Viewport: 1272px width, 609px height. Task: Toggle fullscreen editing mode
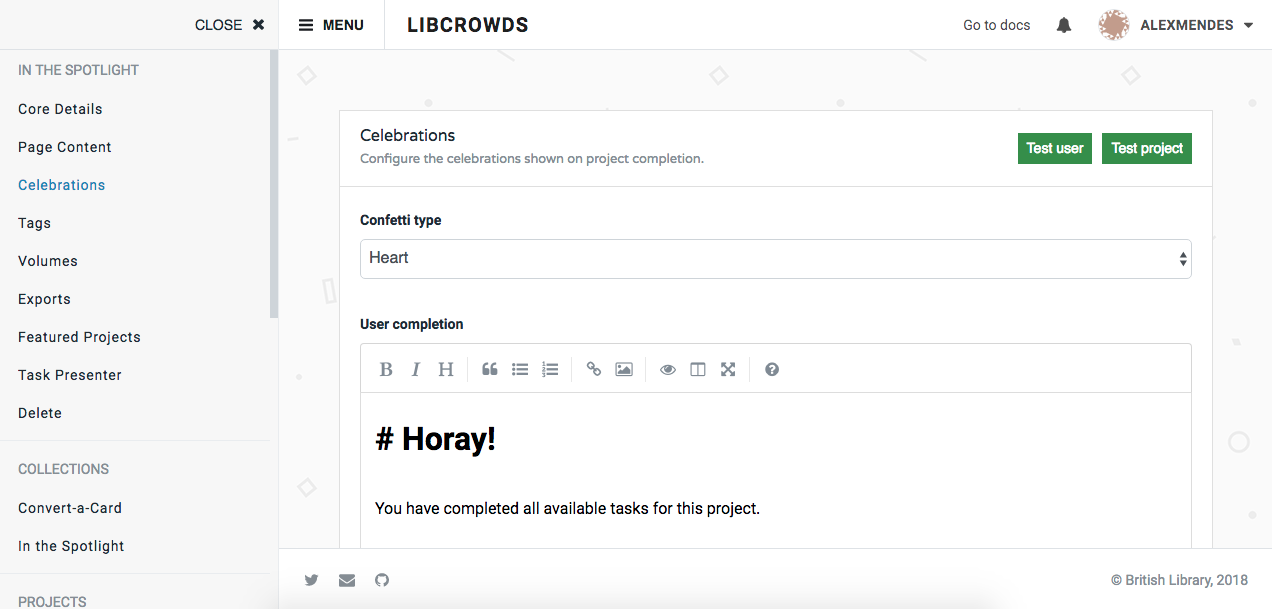[727, 369]
